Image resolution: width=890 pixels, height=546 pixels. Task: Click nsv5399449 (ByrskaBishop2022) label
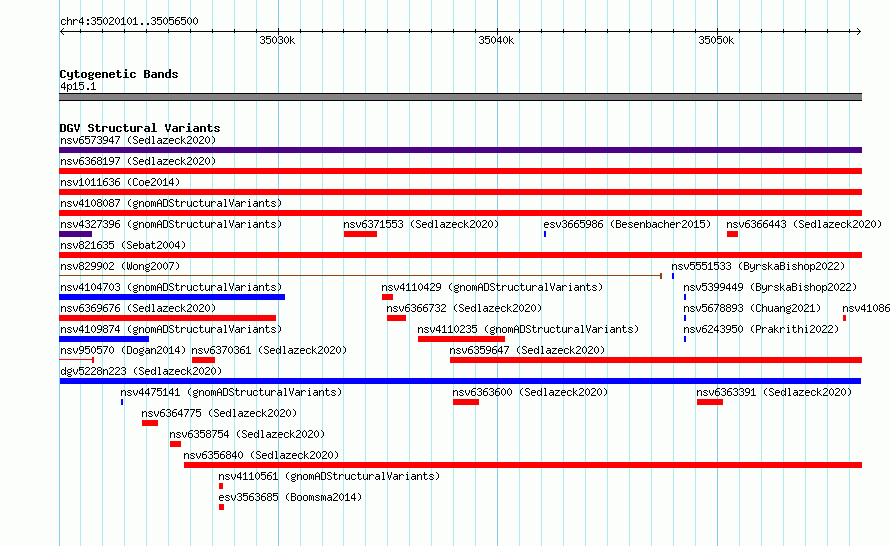(x=770, y=287)
